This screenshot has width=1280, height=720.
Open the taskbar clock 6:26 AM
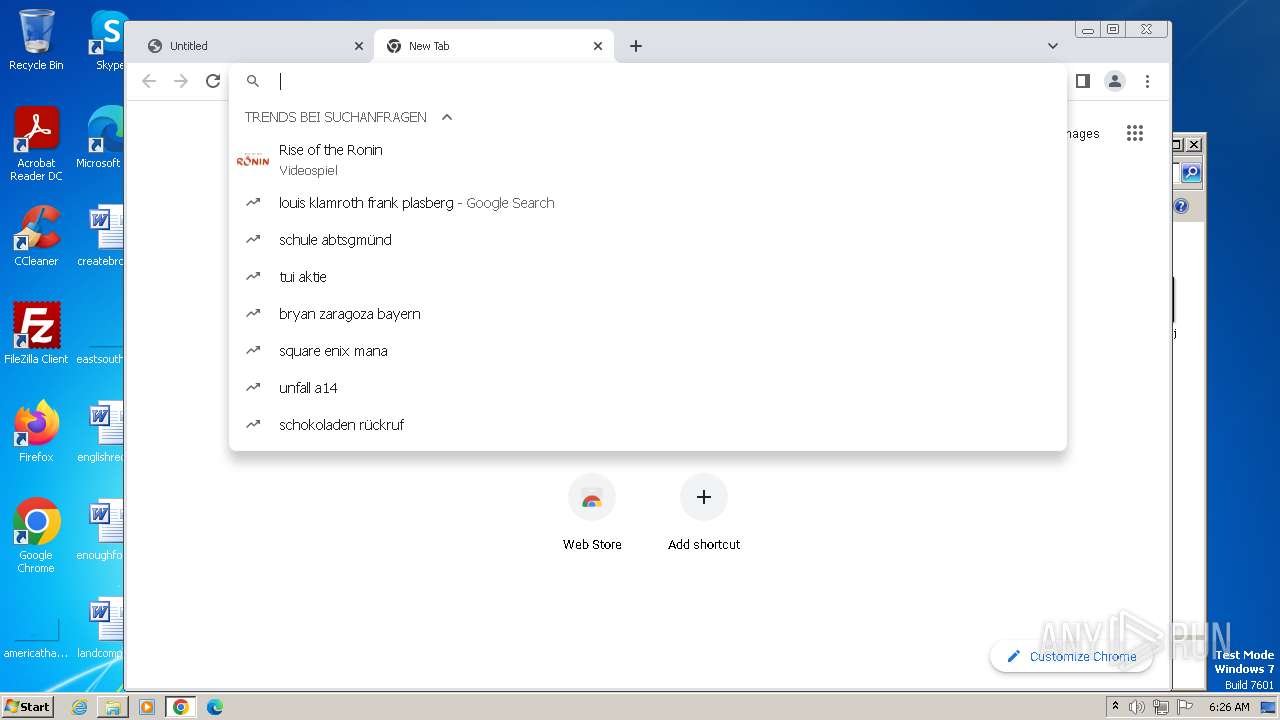(x=1229, y=707)
